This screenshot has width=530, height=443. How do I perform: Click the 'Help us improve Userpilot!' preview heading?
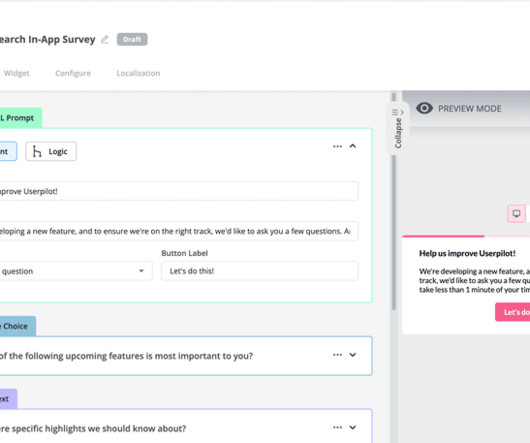[x=467, y=253]
